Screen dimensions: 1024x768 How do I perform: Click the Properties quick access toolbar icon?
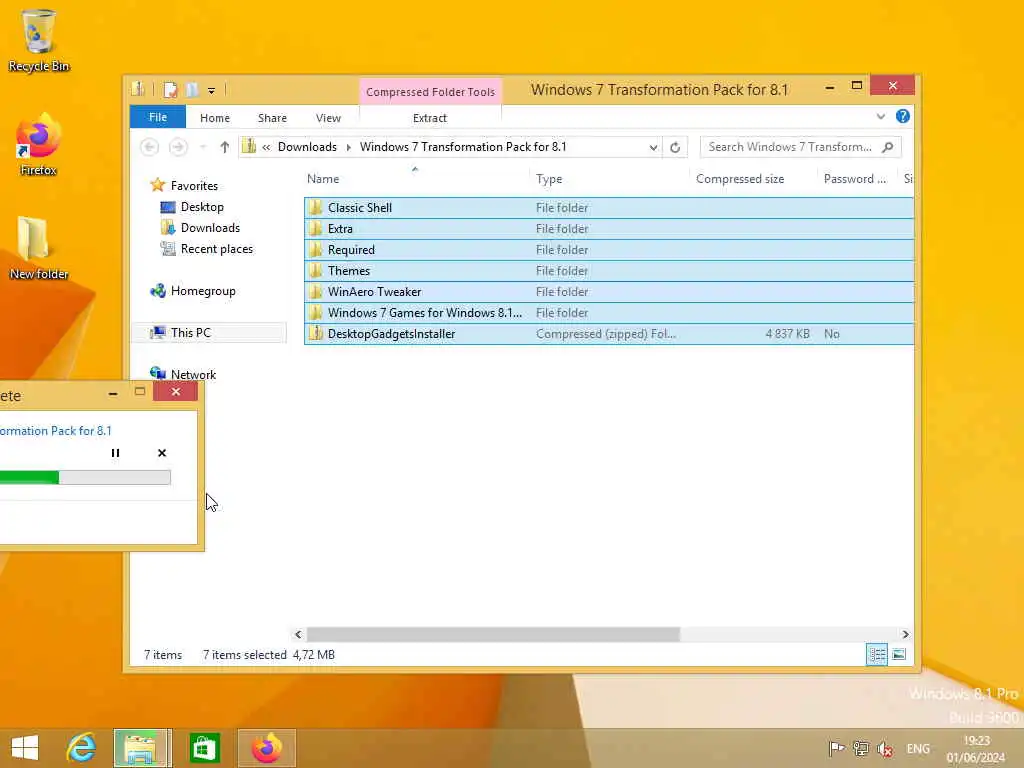(170, 89)
